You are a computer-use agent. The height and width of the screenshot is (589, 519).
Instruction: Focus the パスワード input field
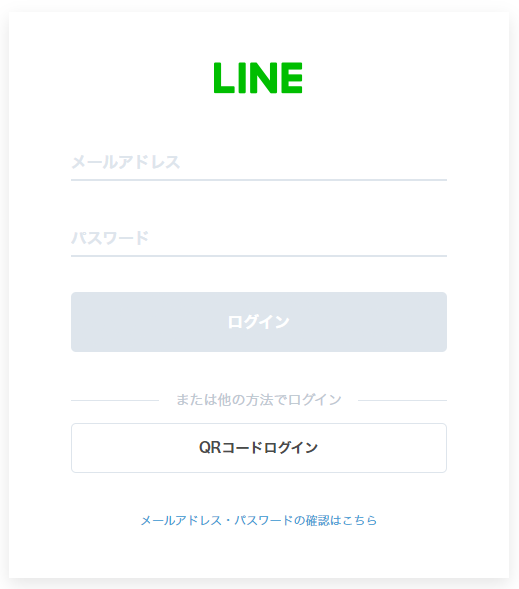259,239
